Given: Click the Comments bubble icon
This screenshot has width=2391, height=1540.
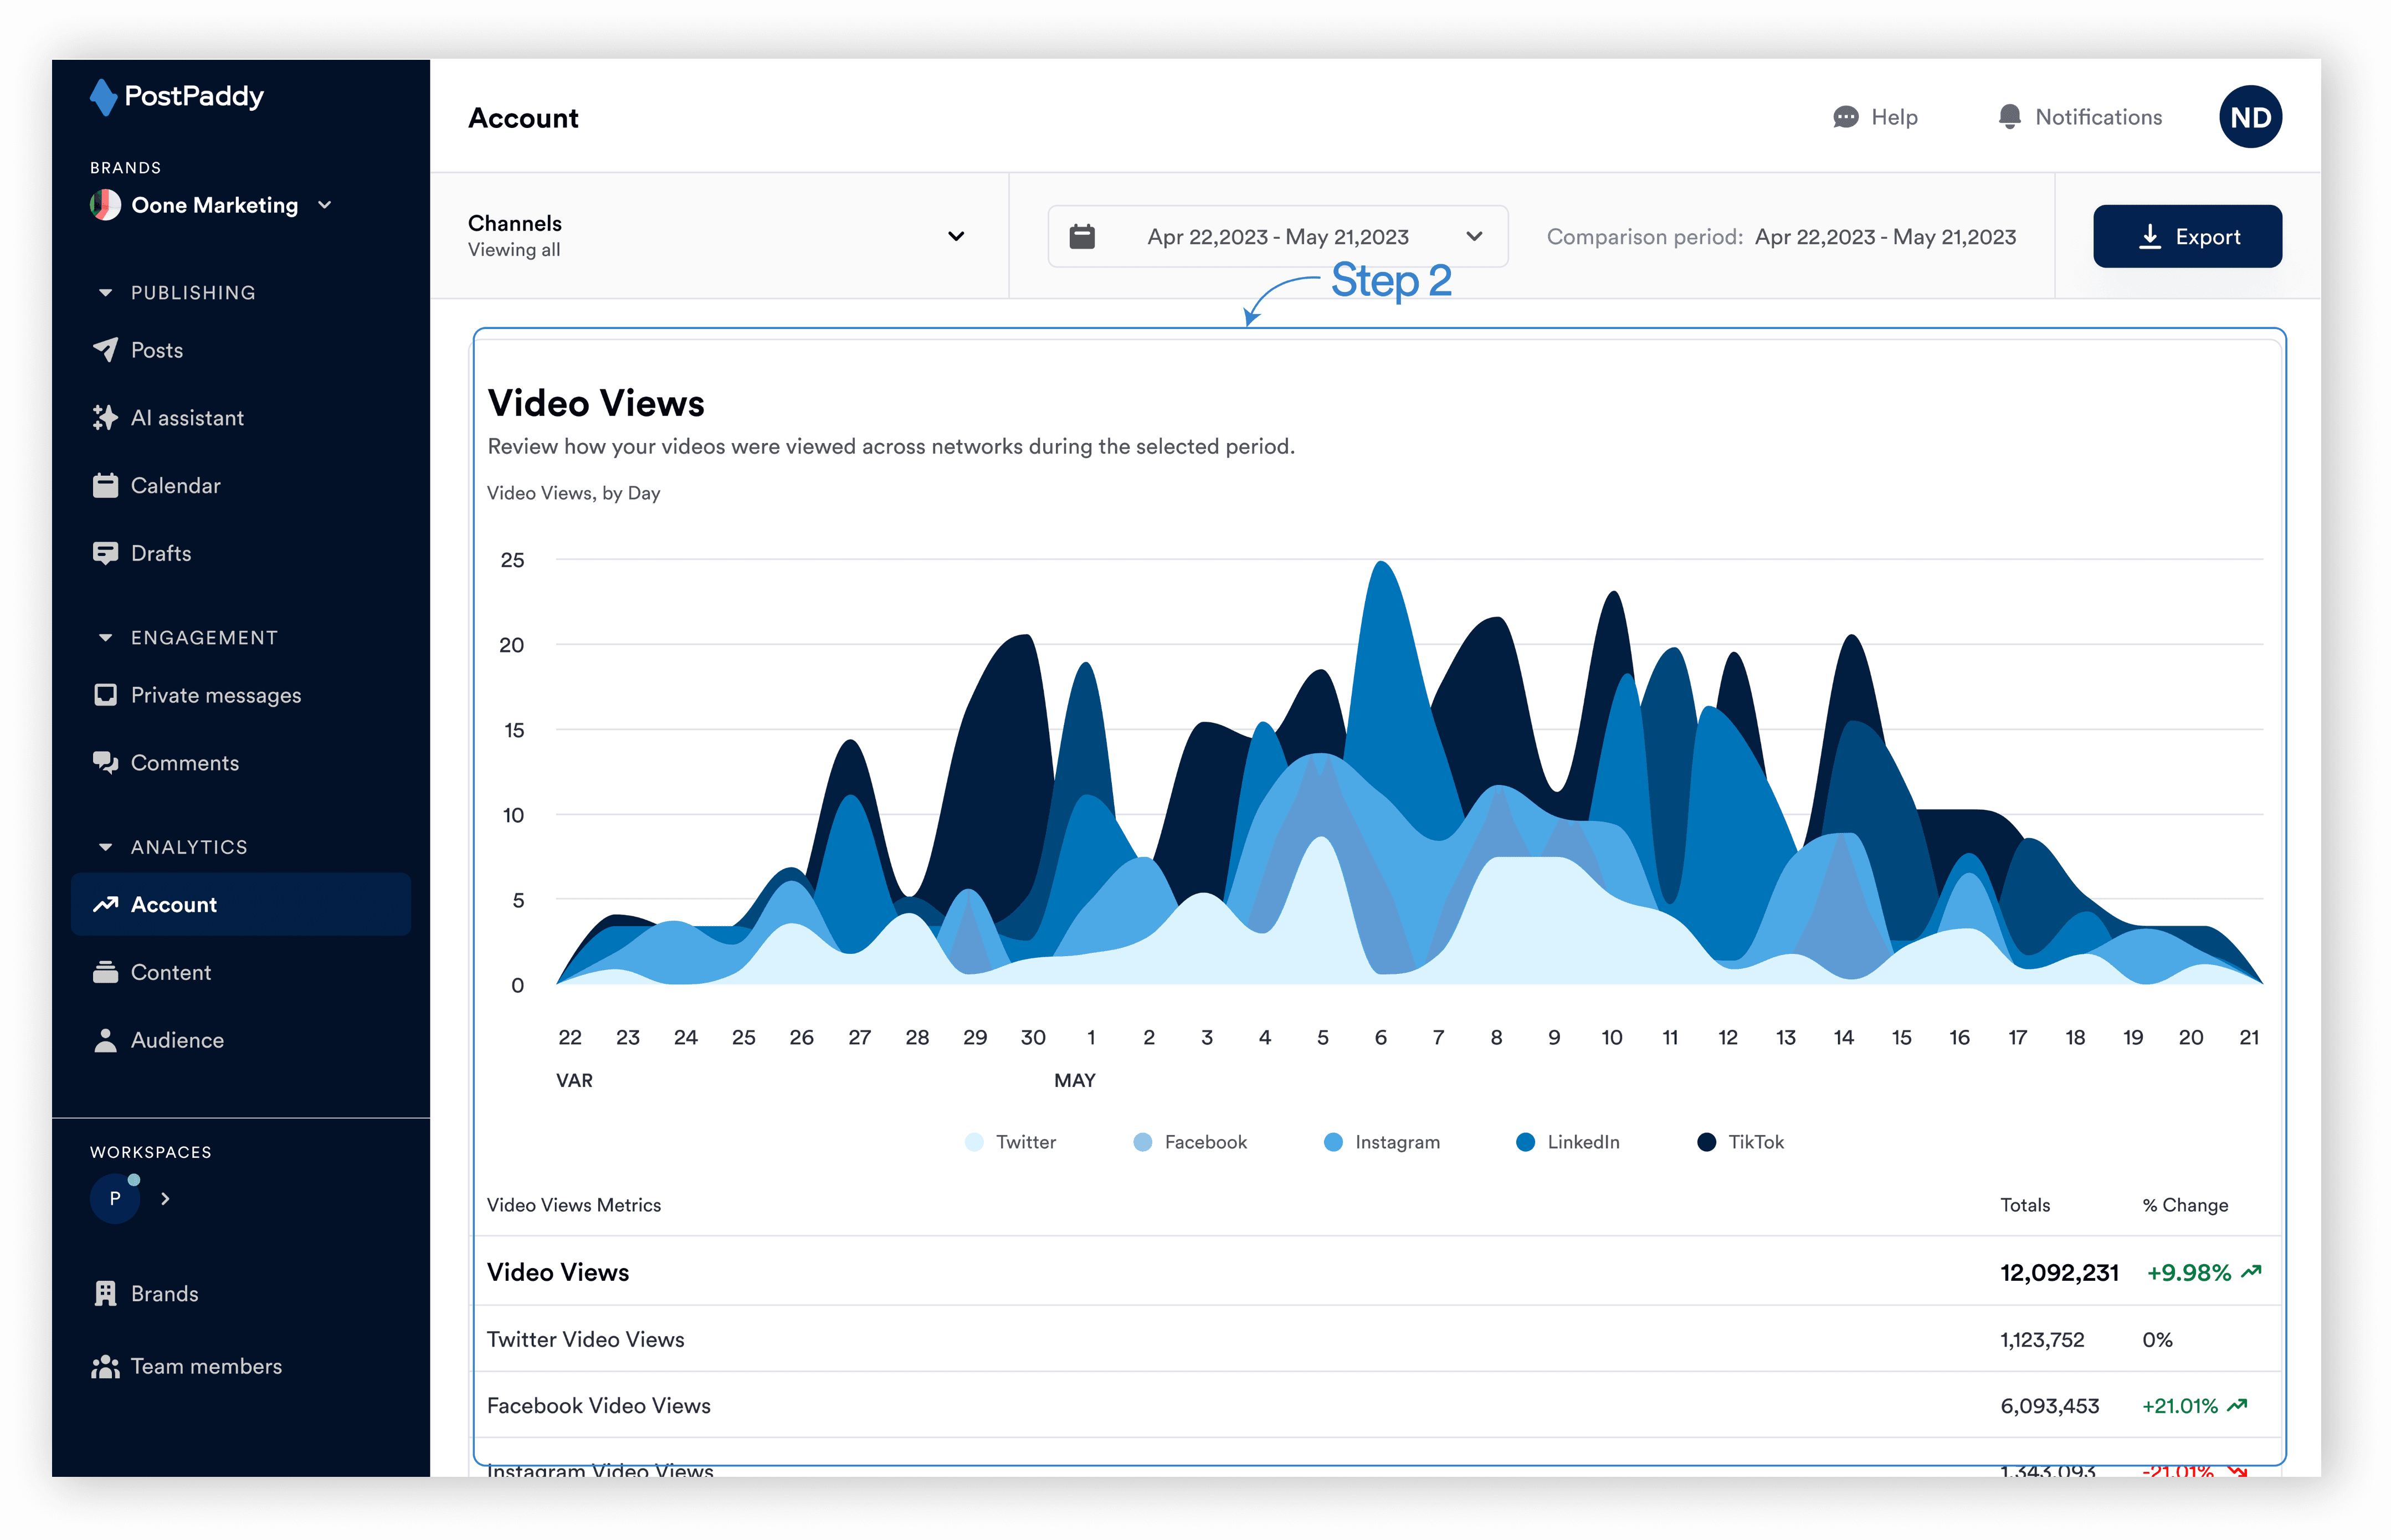Looking at the screenshot, I should point(105,763).
